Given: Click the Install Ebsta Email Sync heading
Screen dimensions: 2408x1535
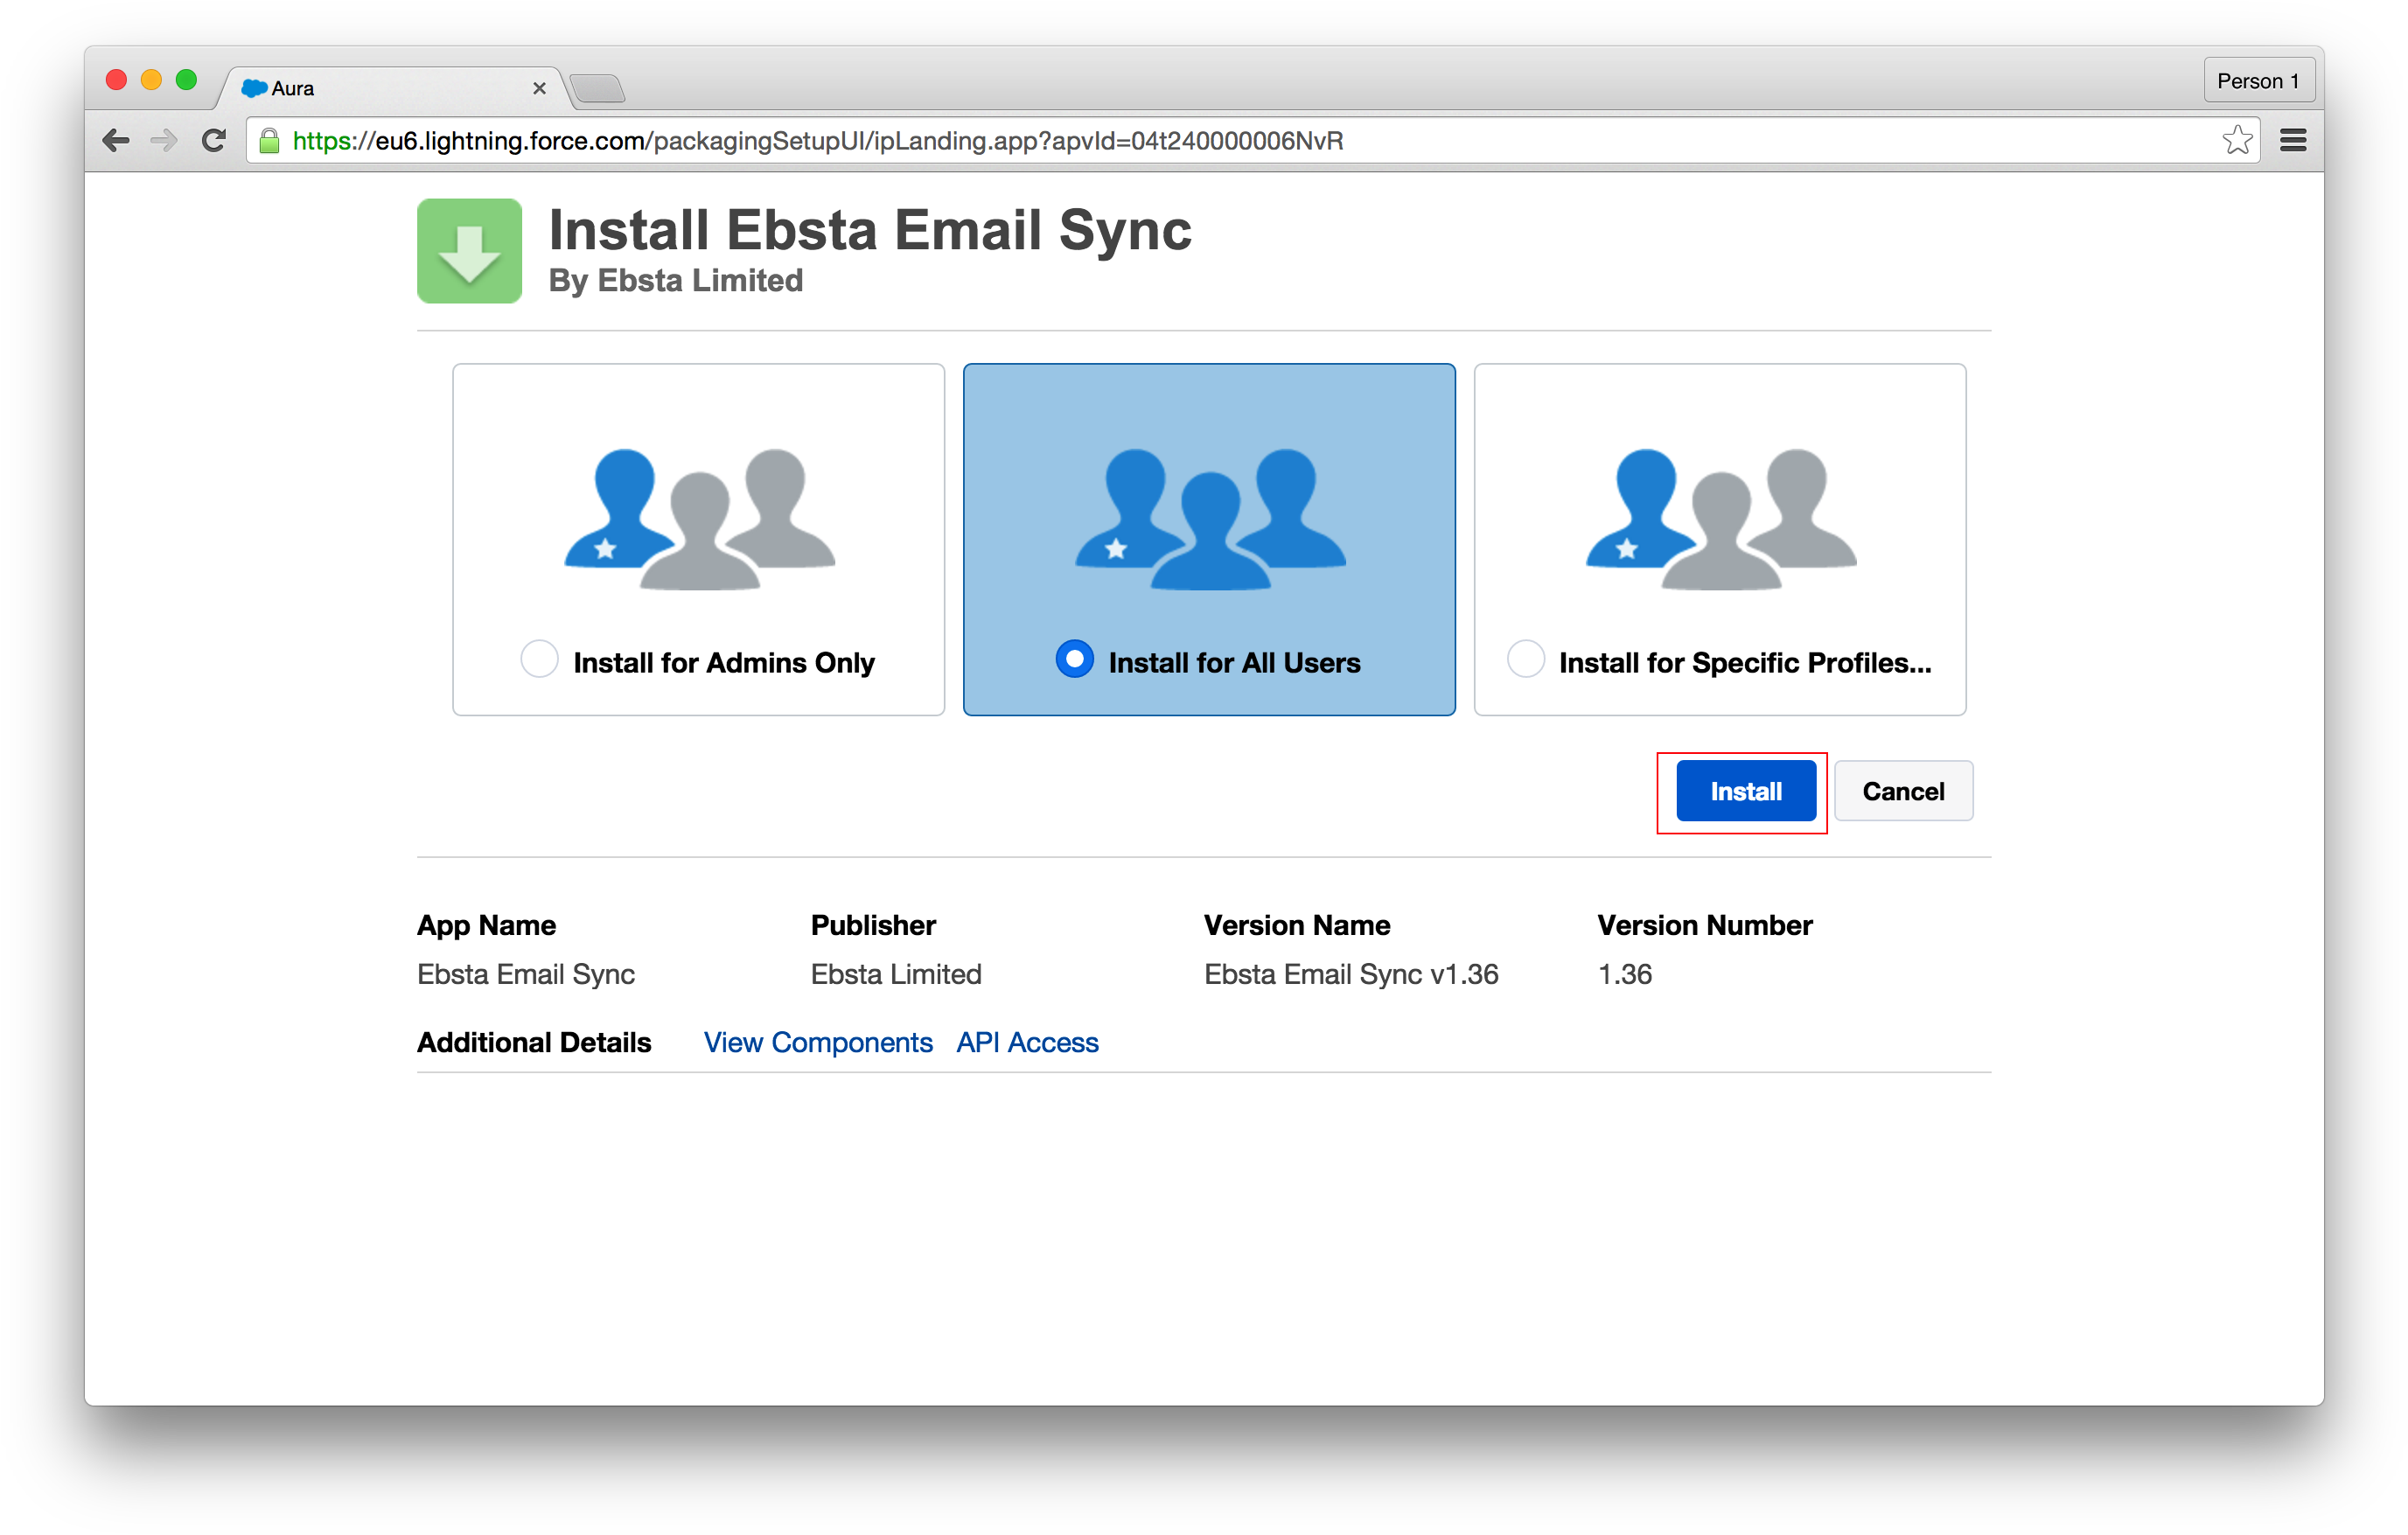Looking at the screenshot, I should point(870,230).
